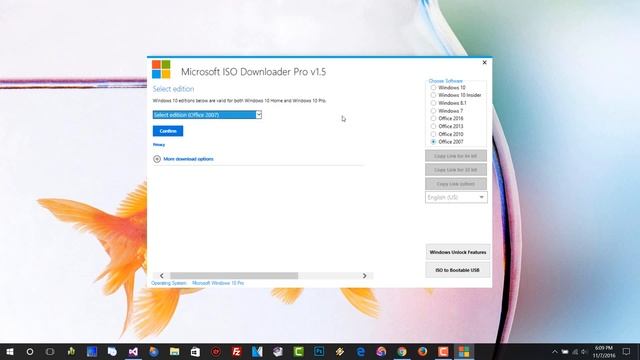Click the Select edition heading

[173, 89]
